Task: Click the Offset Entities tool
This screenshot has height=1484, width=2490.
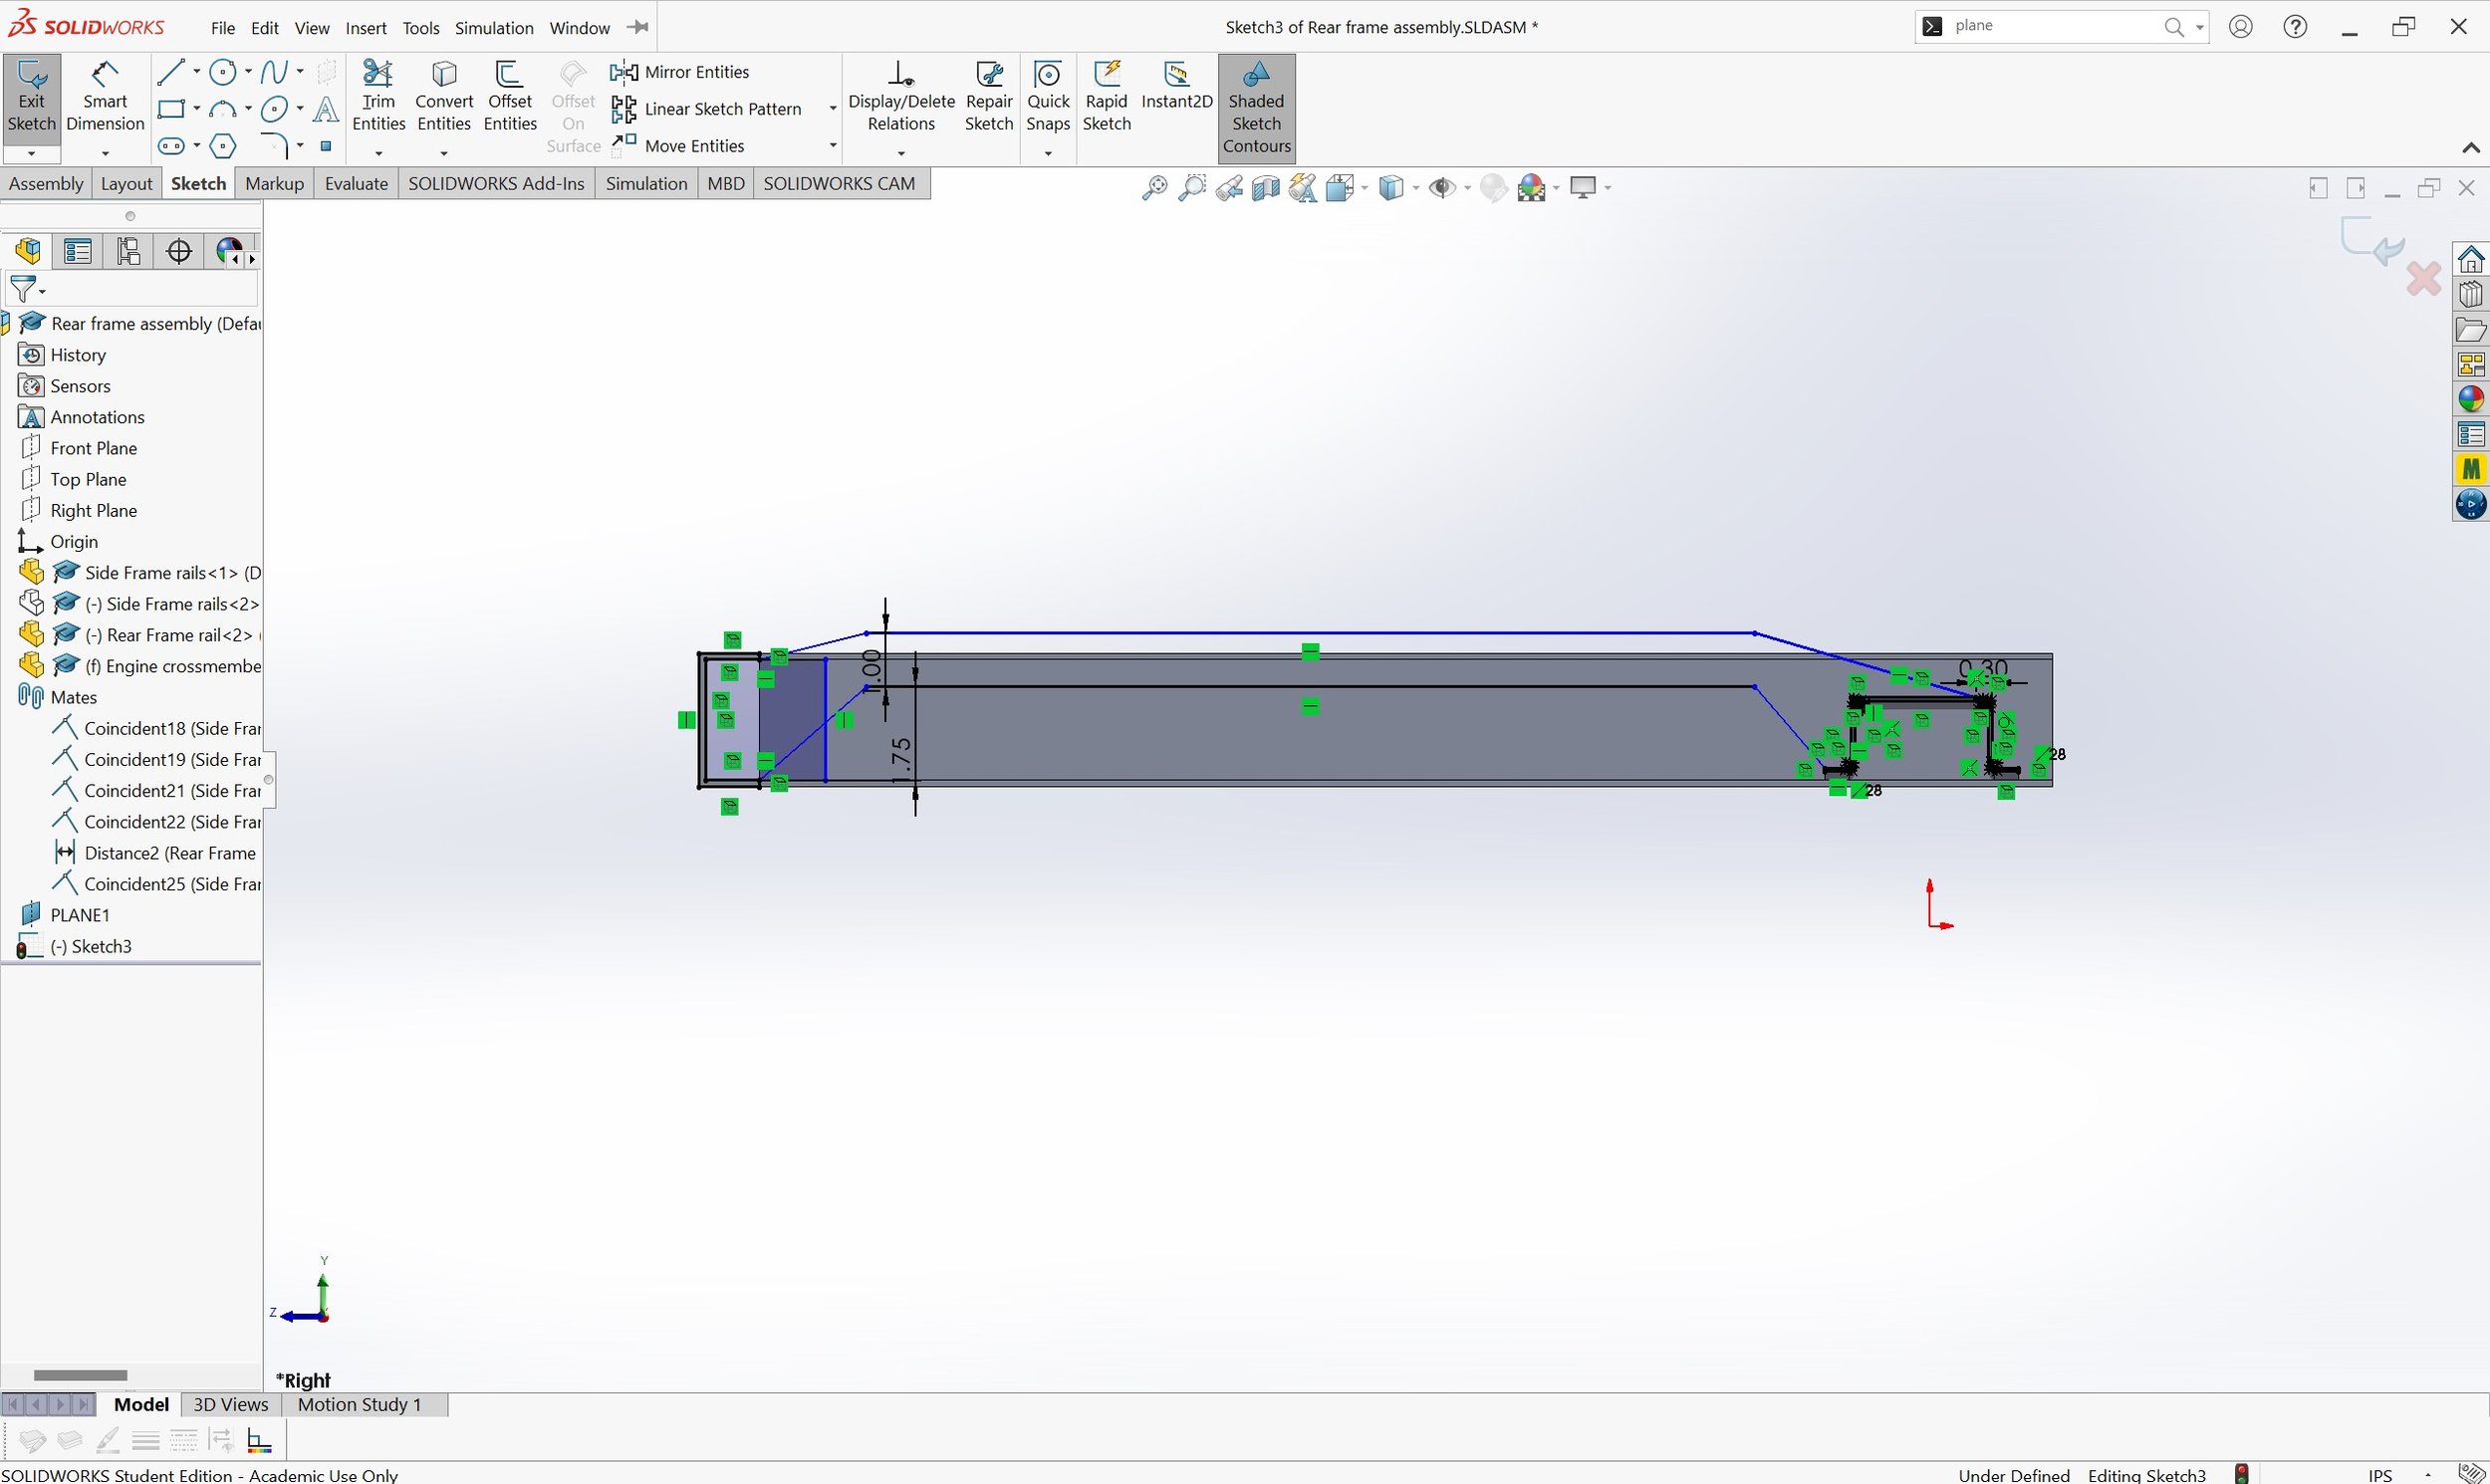Action: click(x=510, y=97)
